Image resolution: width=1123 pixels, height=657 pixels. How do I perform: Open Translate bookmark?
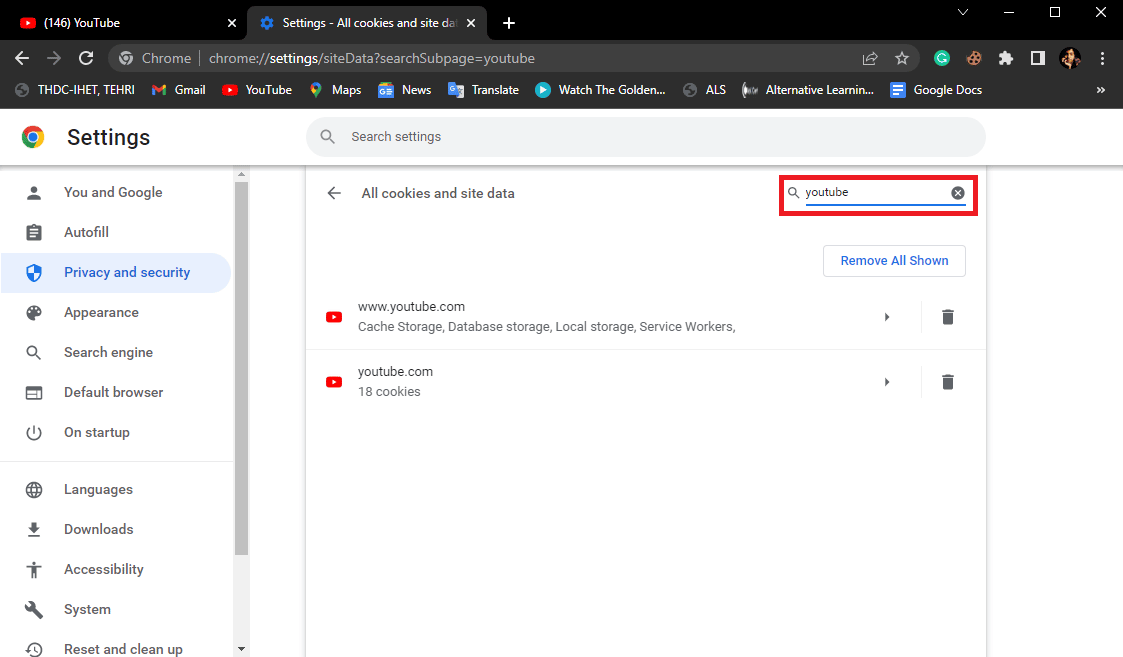483,90
